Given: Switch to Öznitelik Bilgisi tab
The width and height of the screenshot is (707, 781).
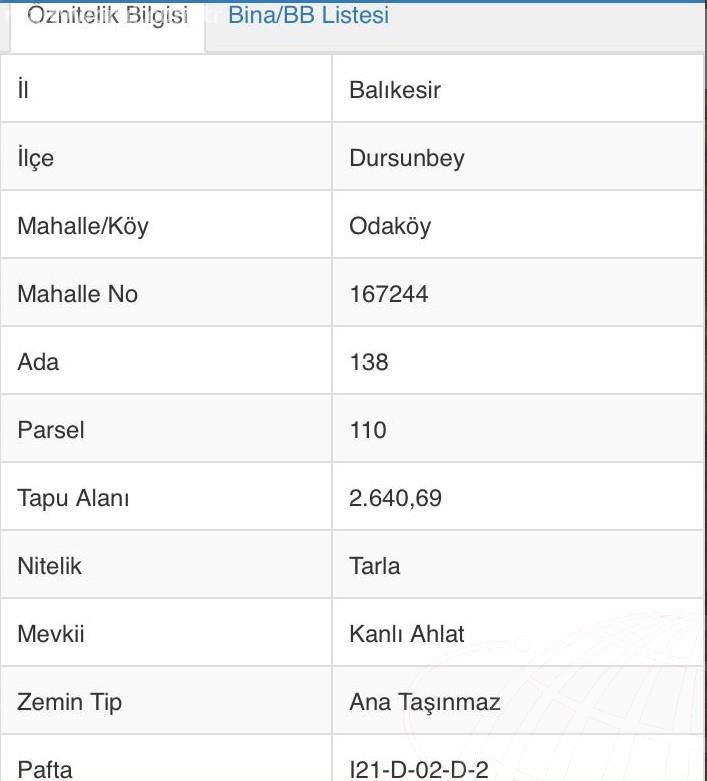Looking at the screenshot, I should [107, 17].
